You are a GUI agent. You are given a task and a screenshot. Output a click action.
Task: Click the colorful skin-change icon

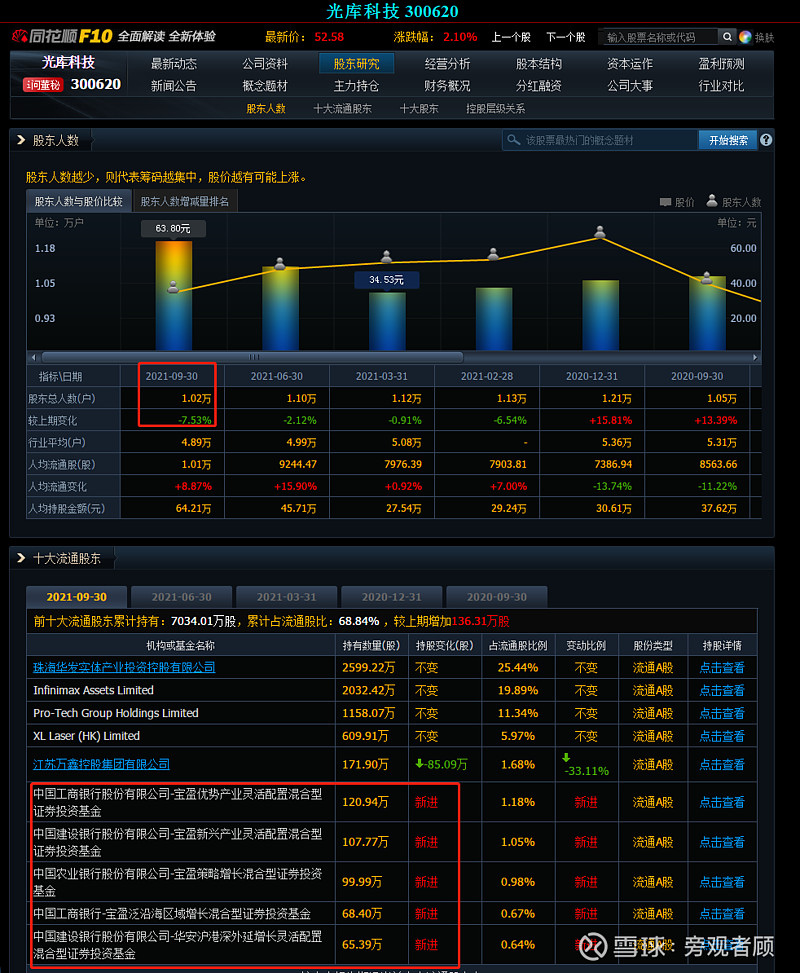(745, 37)
